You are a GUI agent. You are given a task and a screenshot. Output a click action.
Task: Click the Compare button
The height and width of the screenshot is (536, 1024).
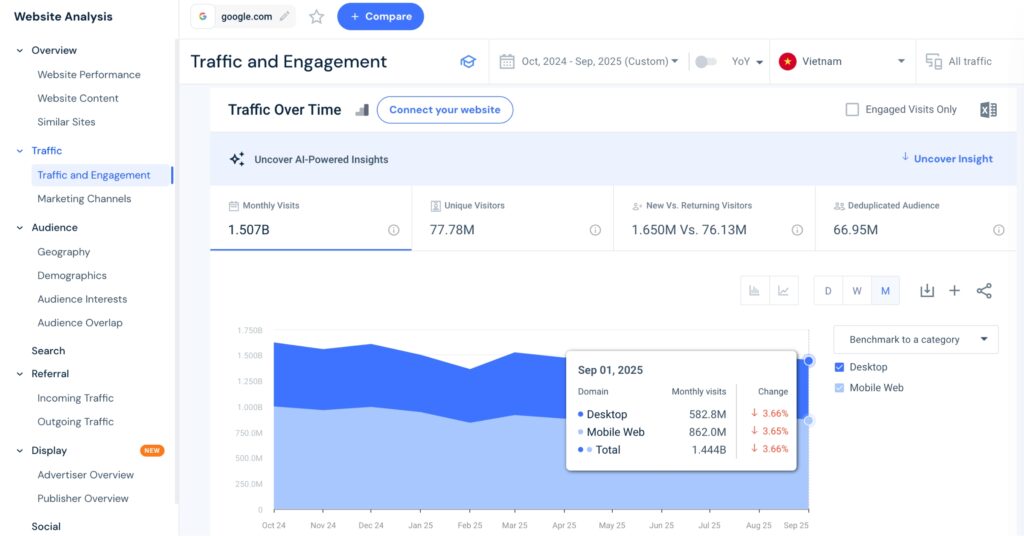(x=380, y=16)
